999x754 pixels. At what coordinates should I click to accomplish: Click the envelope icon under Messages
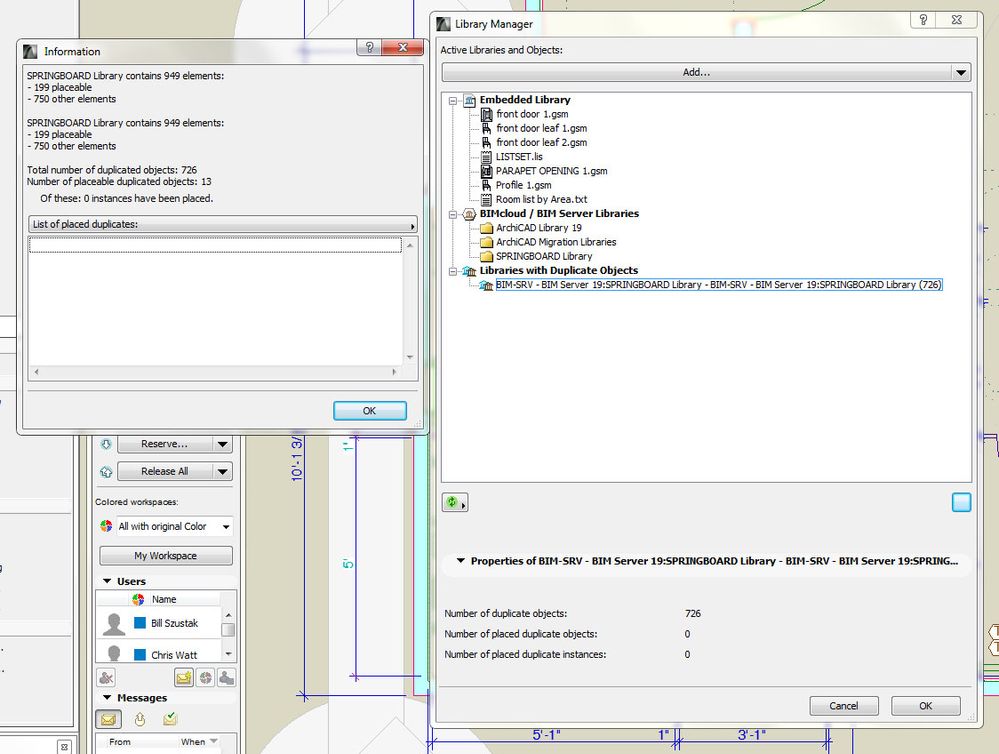pos(106,719)
